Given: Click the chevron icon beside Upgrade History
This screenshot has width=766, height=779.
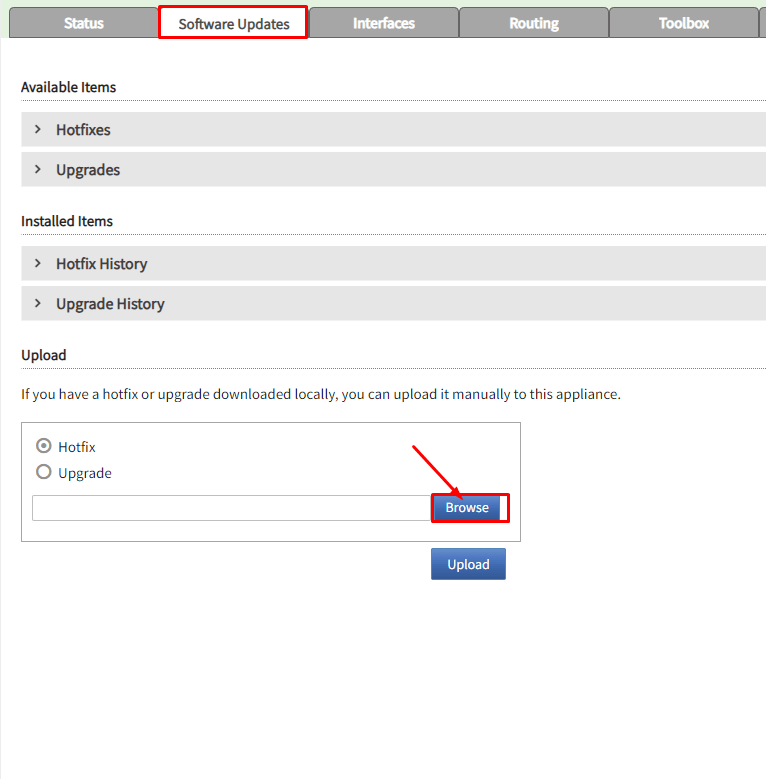Looking at the screenshot, I should click(x=37, y=303).
